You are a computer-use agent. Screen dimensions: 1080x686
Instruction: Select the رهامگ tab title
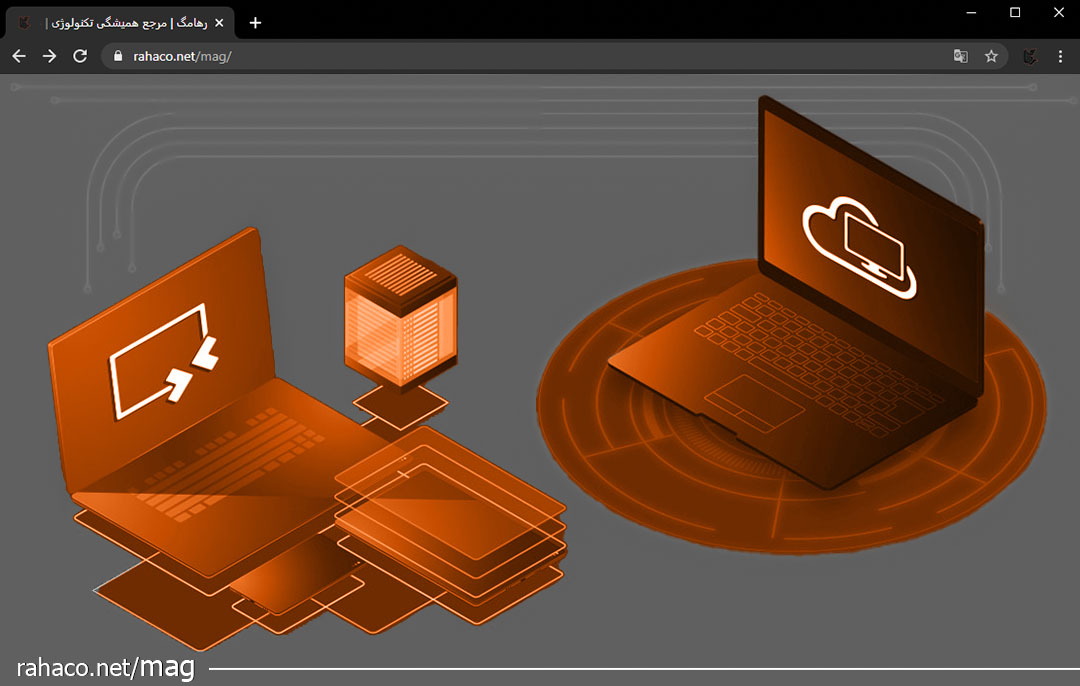[125, 23]
